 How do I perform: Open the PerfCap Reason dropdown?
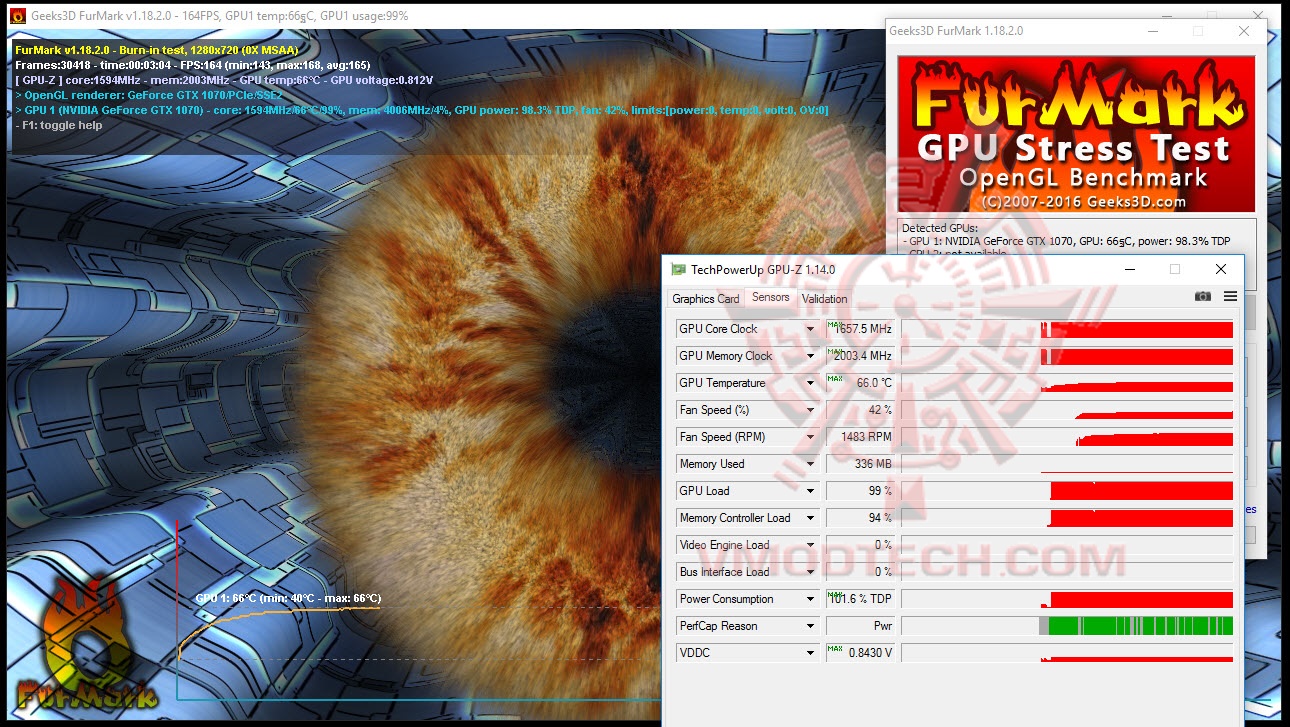pos(811,626)
